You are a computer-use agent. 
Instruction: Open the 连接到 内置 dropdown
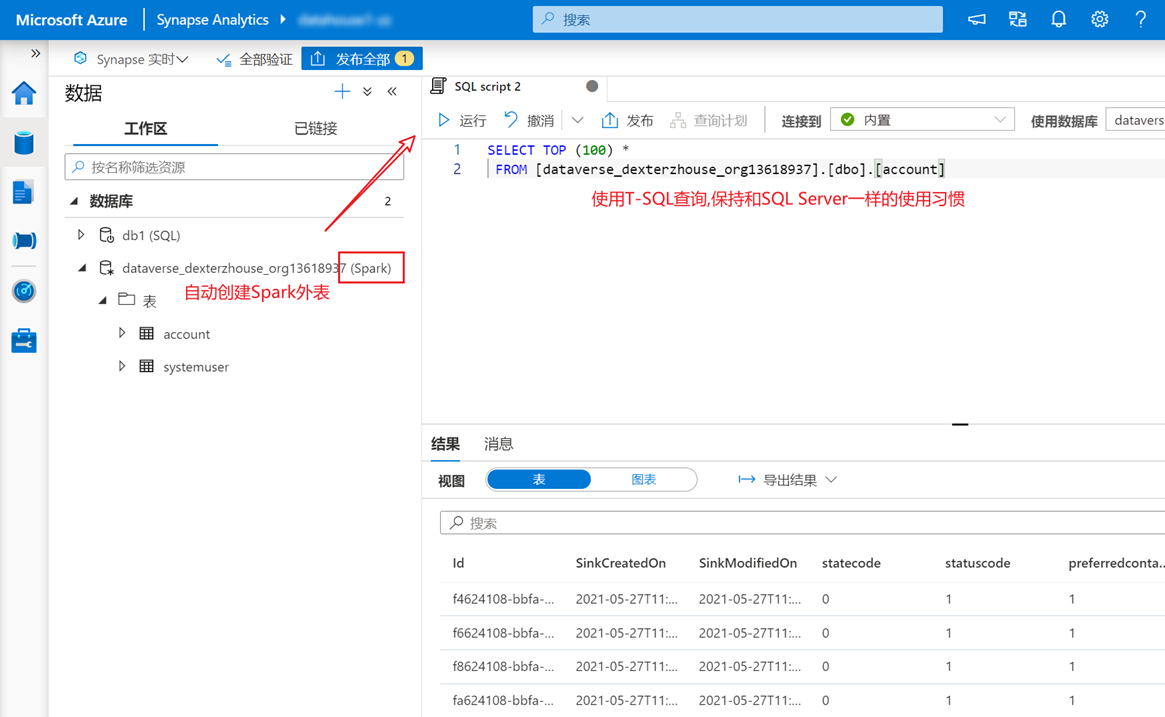922,120
